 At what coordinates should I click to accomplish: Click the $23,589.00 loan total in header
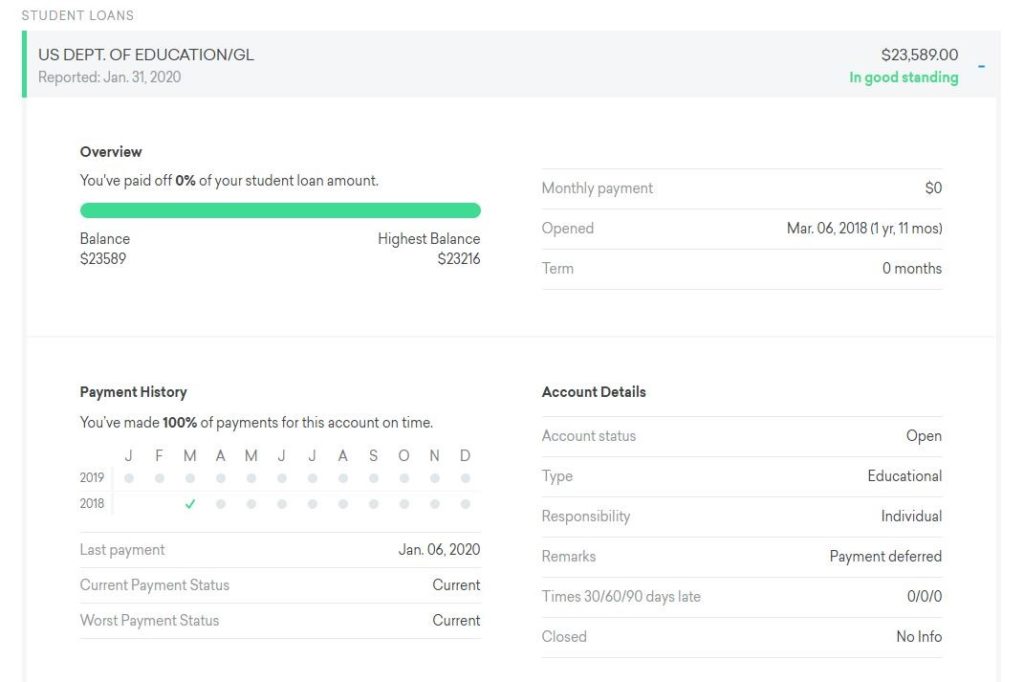tap(920, 54)
